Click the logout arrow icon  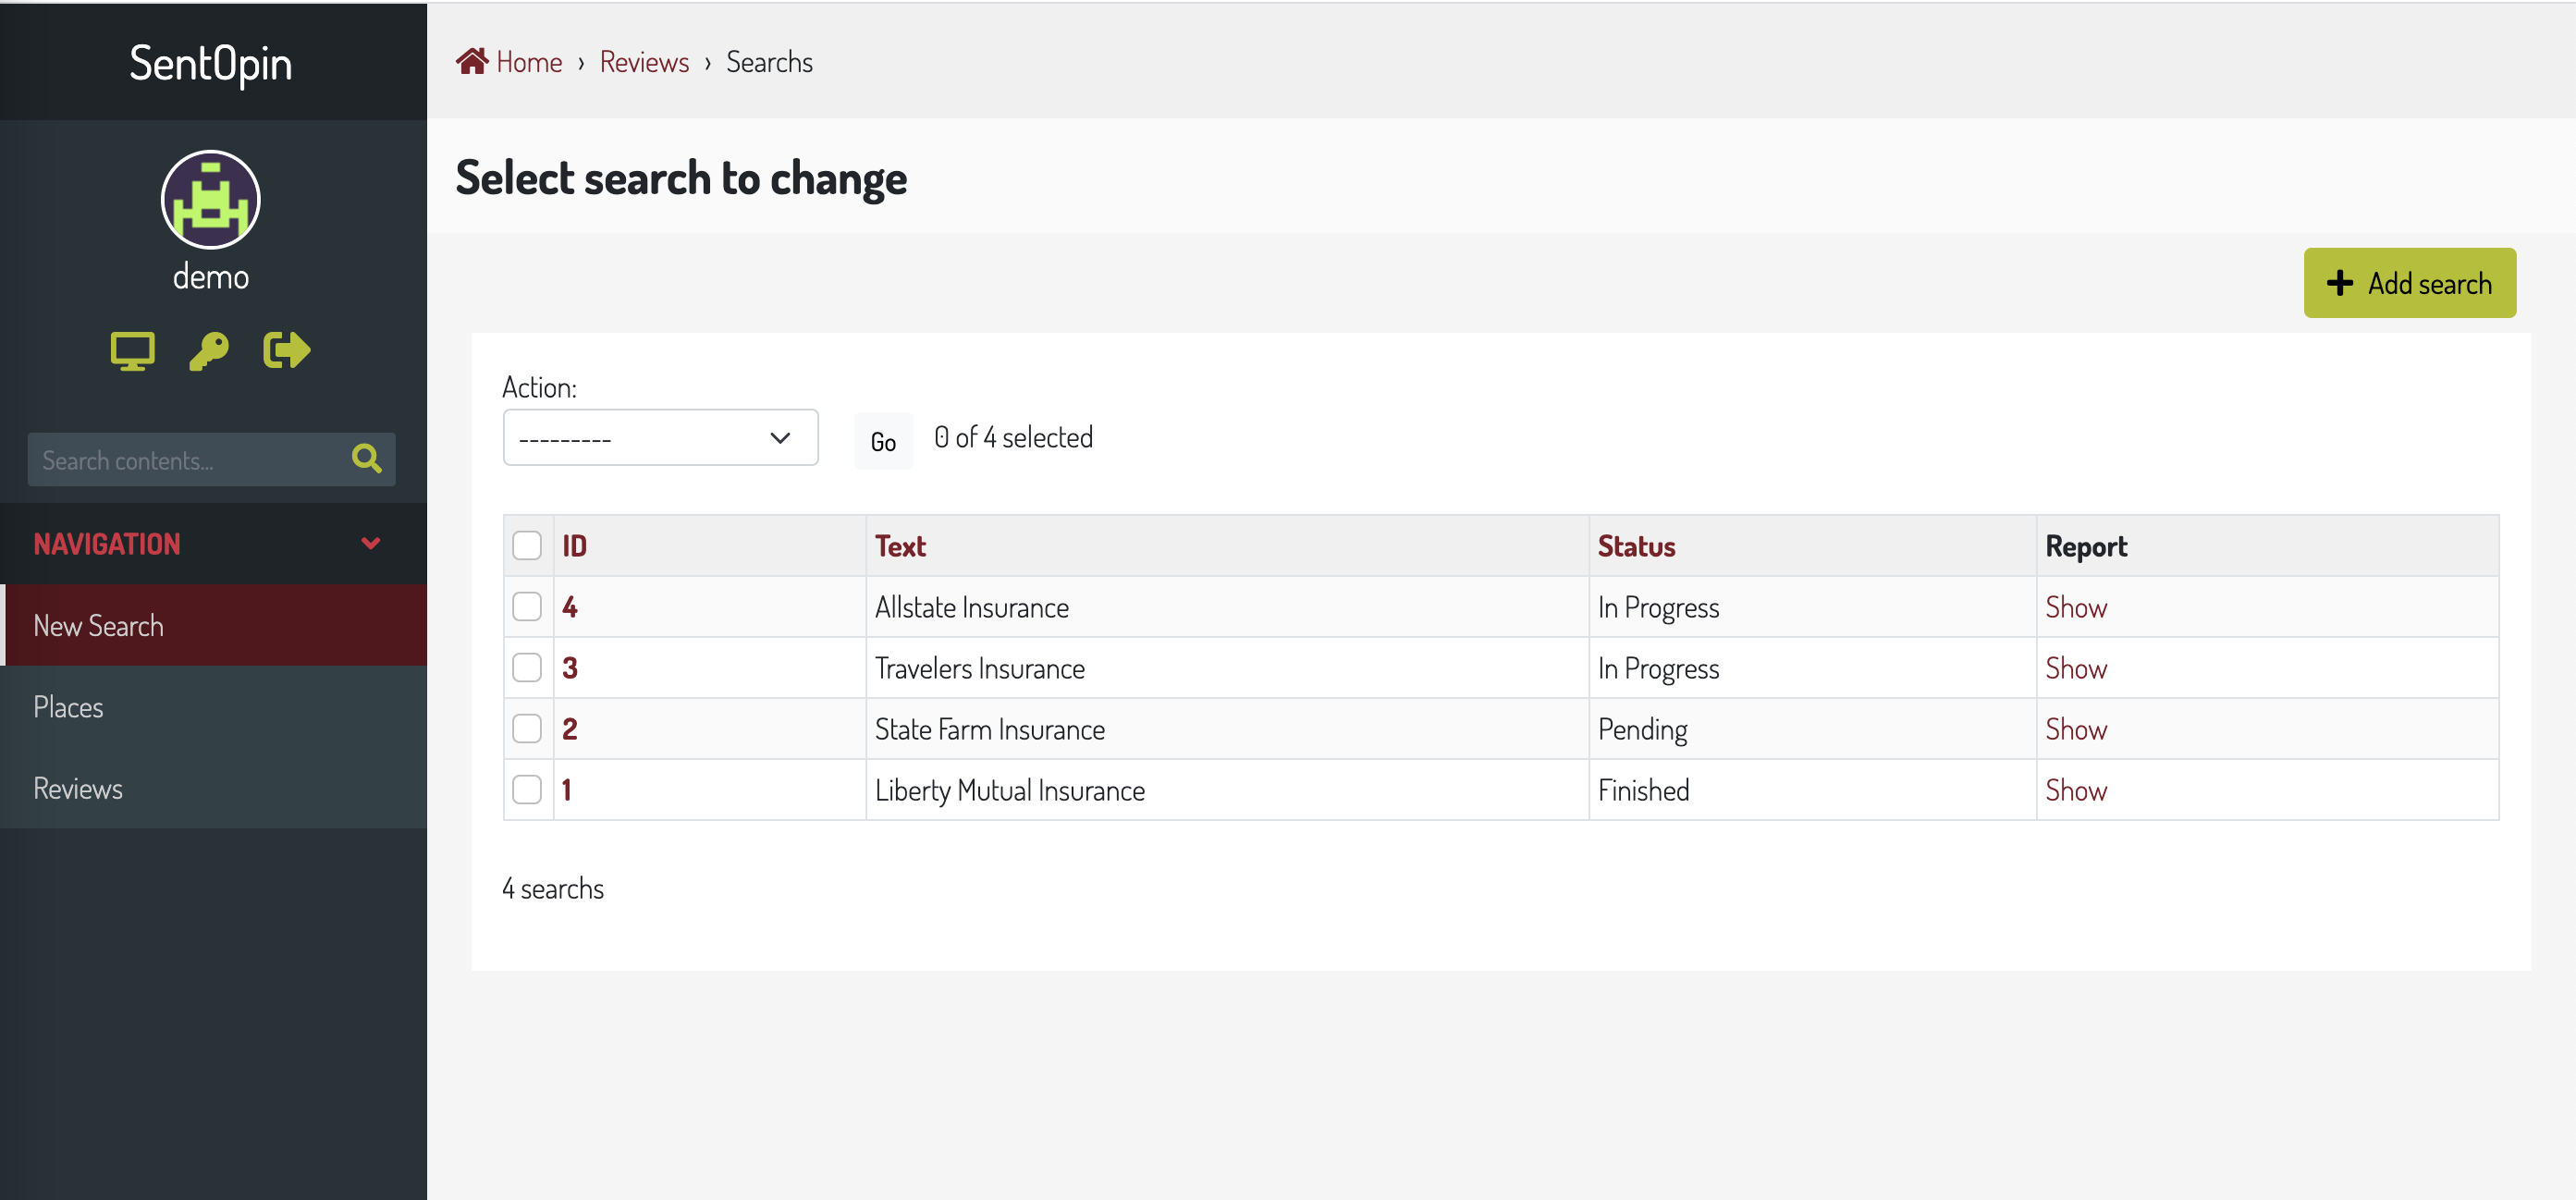(x=287, y=351)
